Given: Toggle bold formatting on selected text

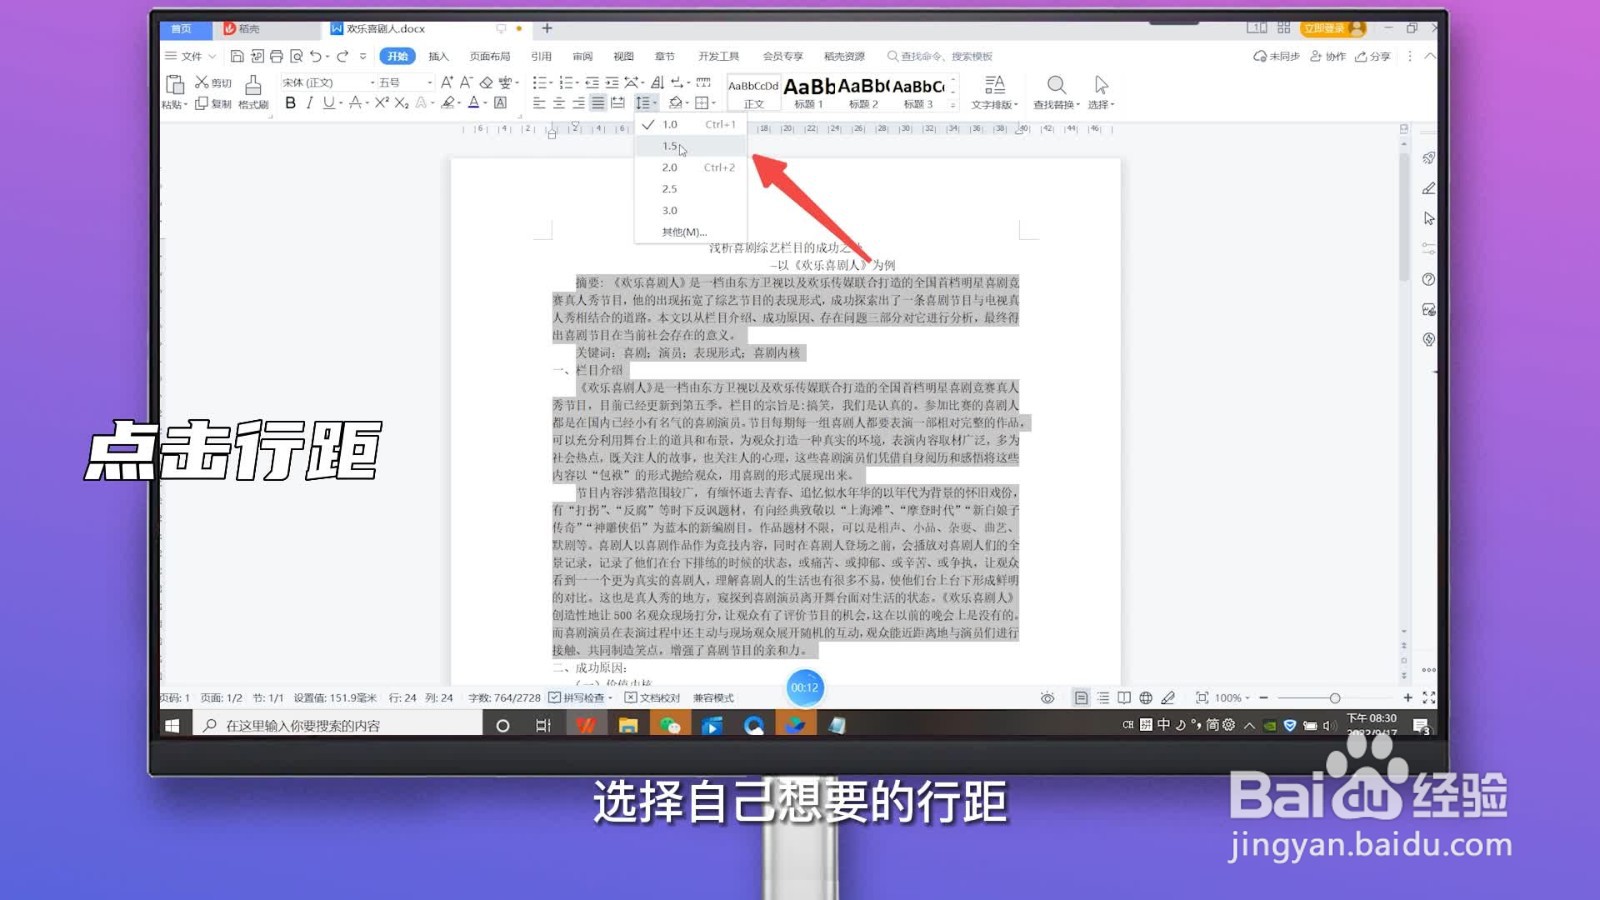Looking at the screenshot, I should (290, 102).
